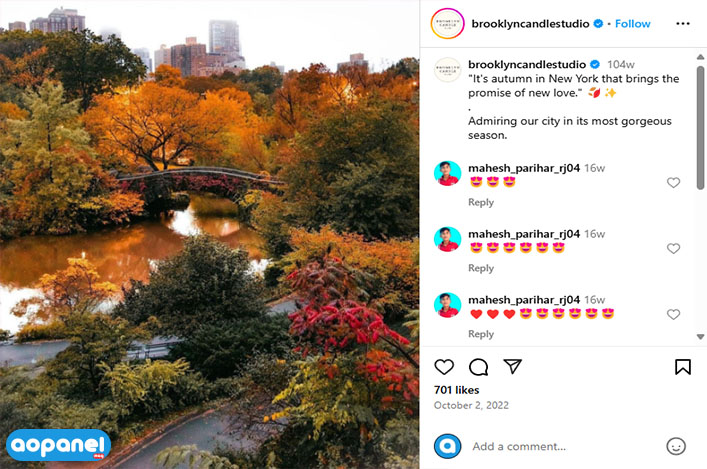Save post with the bookmark icon
Viewport: 707px width, 469px height.
[683, 367]
